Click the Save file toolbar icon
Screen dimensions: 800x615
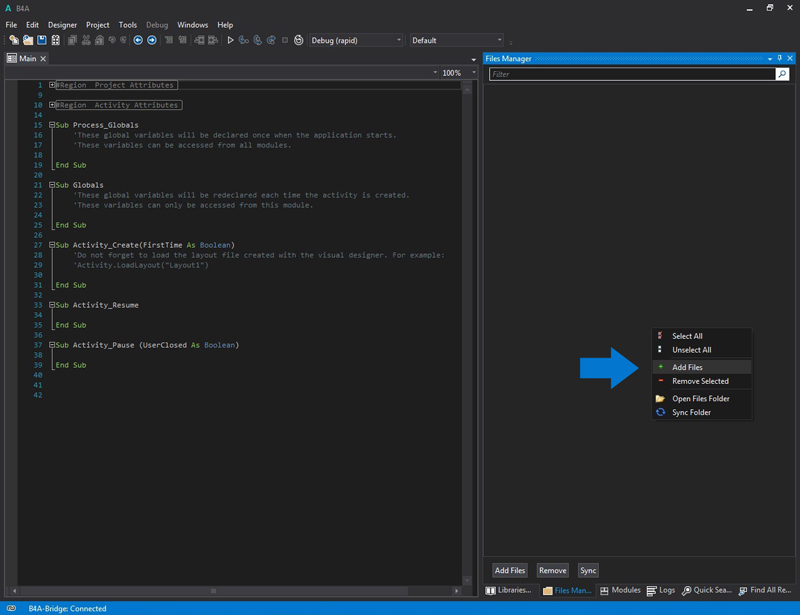pyautogui.click(x=42, y=40)
